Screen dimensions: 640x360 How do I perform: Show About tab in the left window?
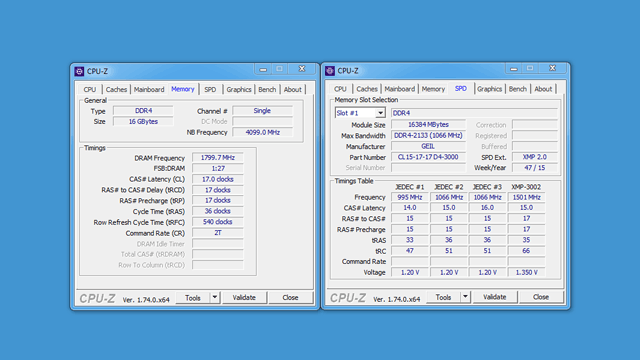293,89
